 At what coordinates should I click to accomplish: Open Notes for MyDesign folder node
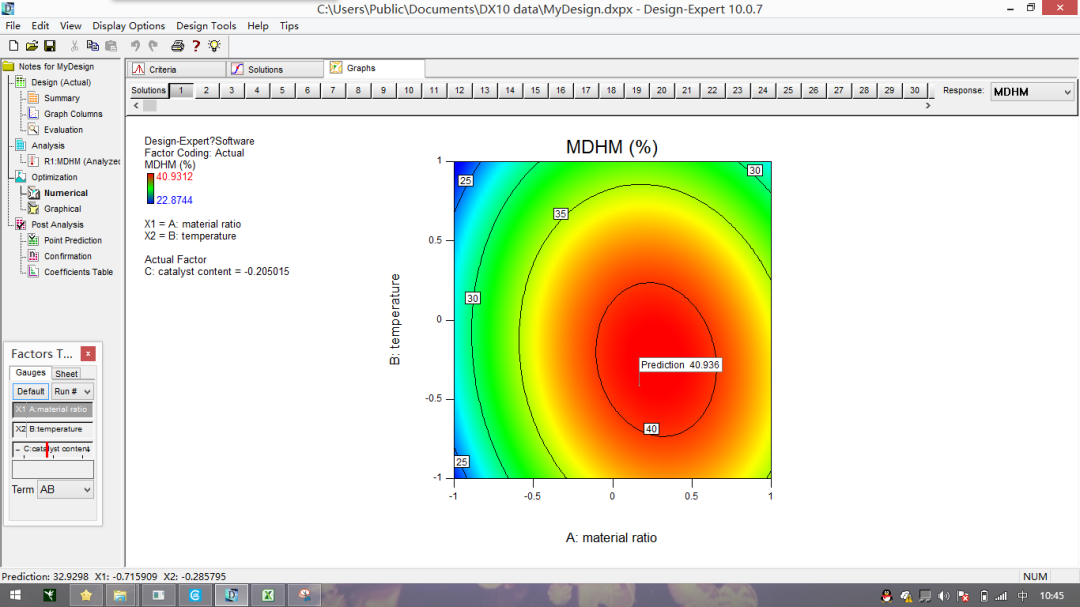click(56, 67)
